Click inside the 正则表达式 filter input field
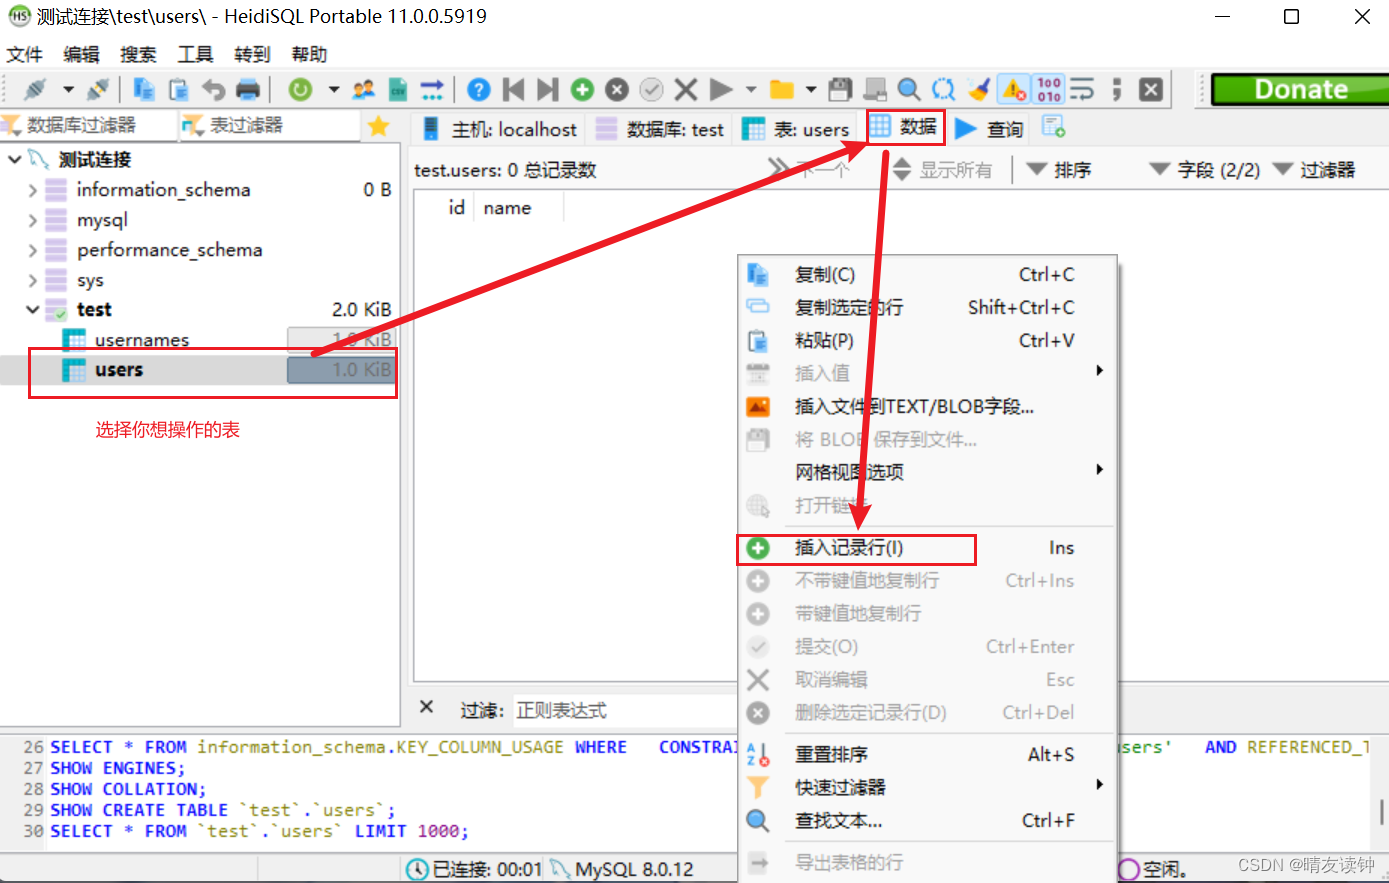This screenshot has height=883, width=1389. coord(620,710)
